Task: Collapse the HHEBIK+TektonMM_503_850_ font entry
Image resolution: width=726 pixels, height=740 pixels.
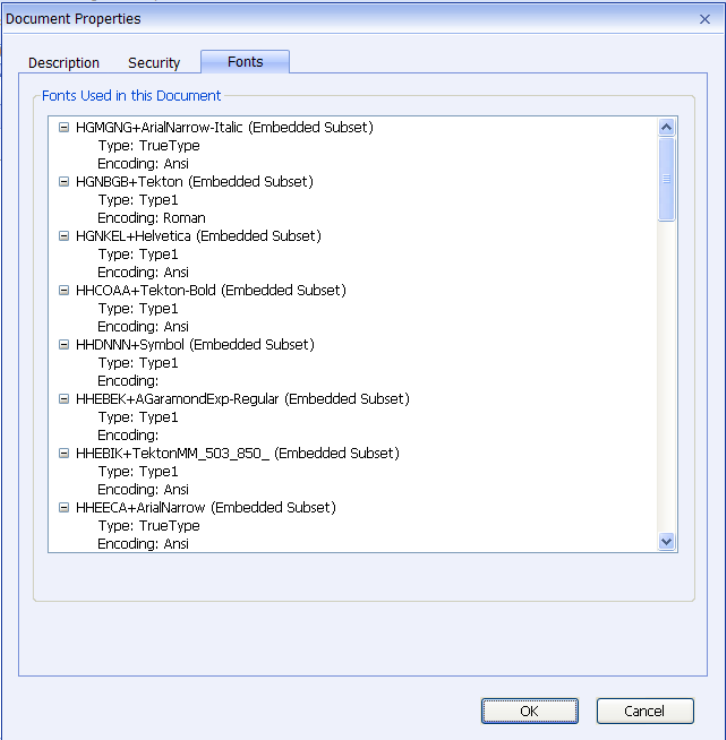Action: [x=64, y=453]
